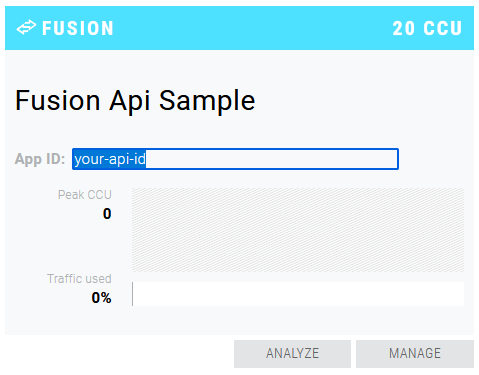Click the striped Peak CCU chart area

(x=298, y=230)
